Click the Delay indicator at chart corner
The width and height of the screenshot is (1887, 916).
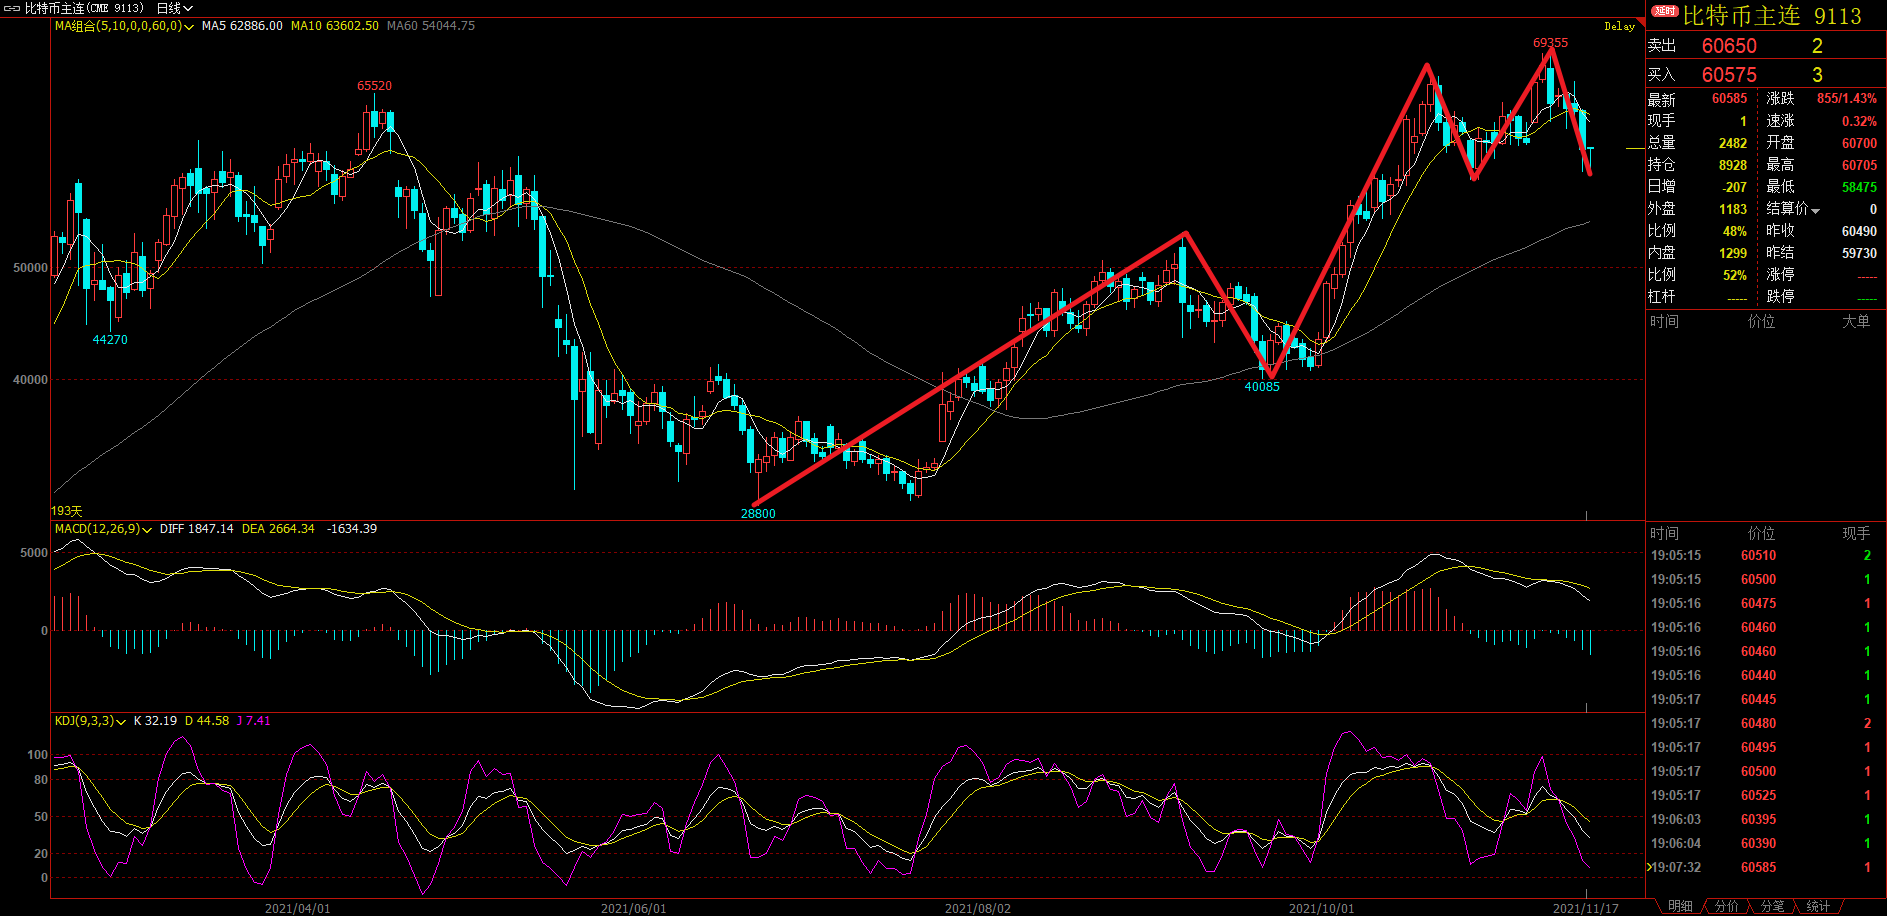point(1619,26)
